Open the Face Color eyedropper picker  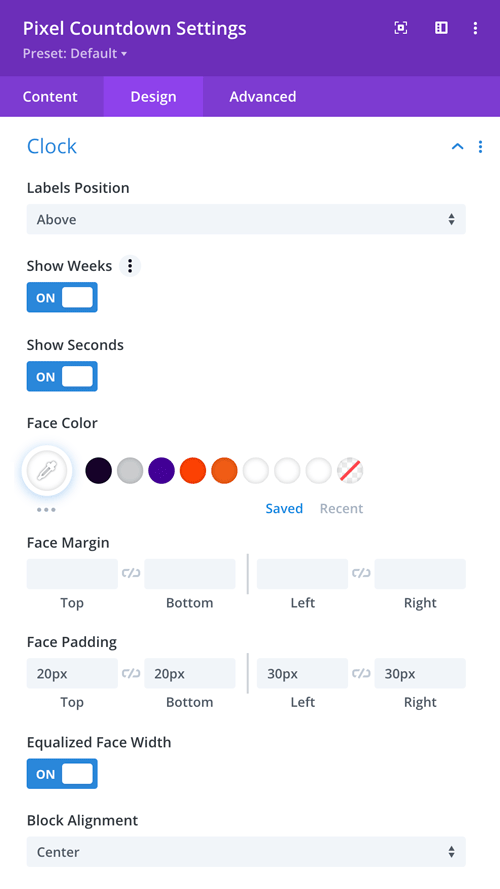pyautogui.click(x=47, y=470)
